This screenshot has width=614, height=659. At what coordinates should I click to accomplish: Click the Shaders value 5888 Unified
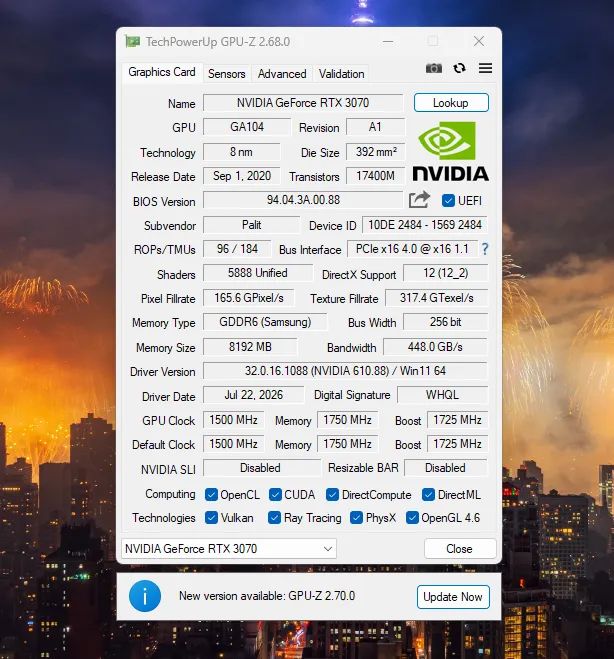click(258, 273)
